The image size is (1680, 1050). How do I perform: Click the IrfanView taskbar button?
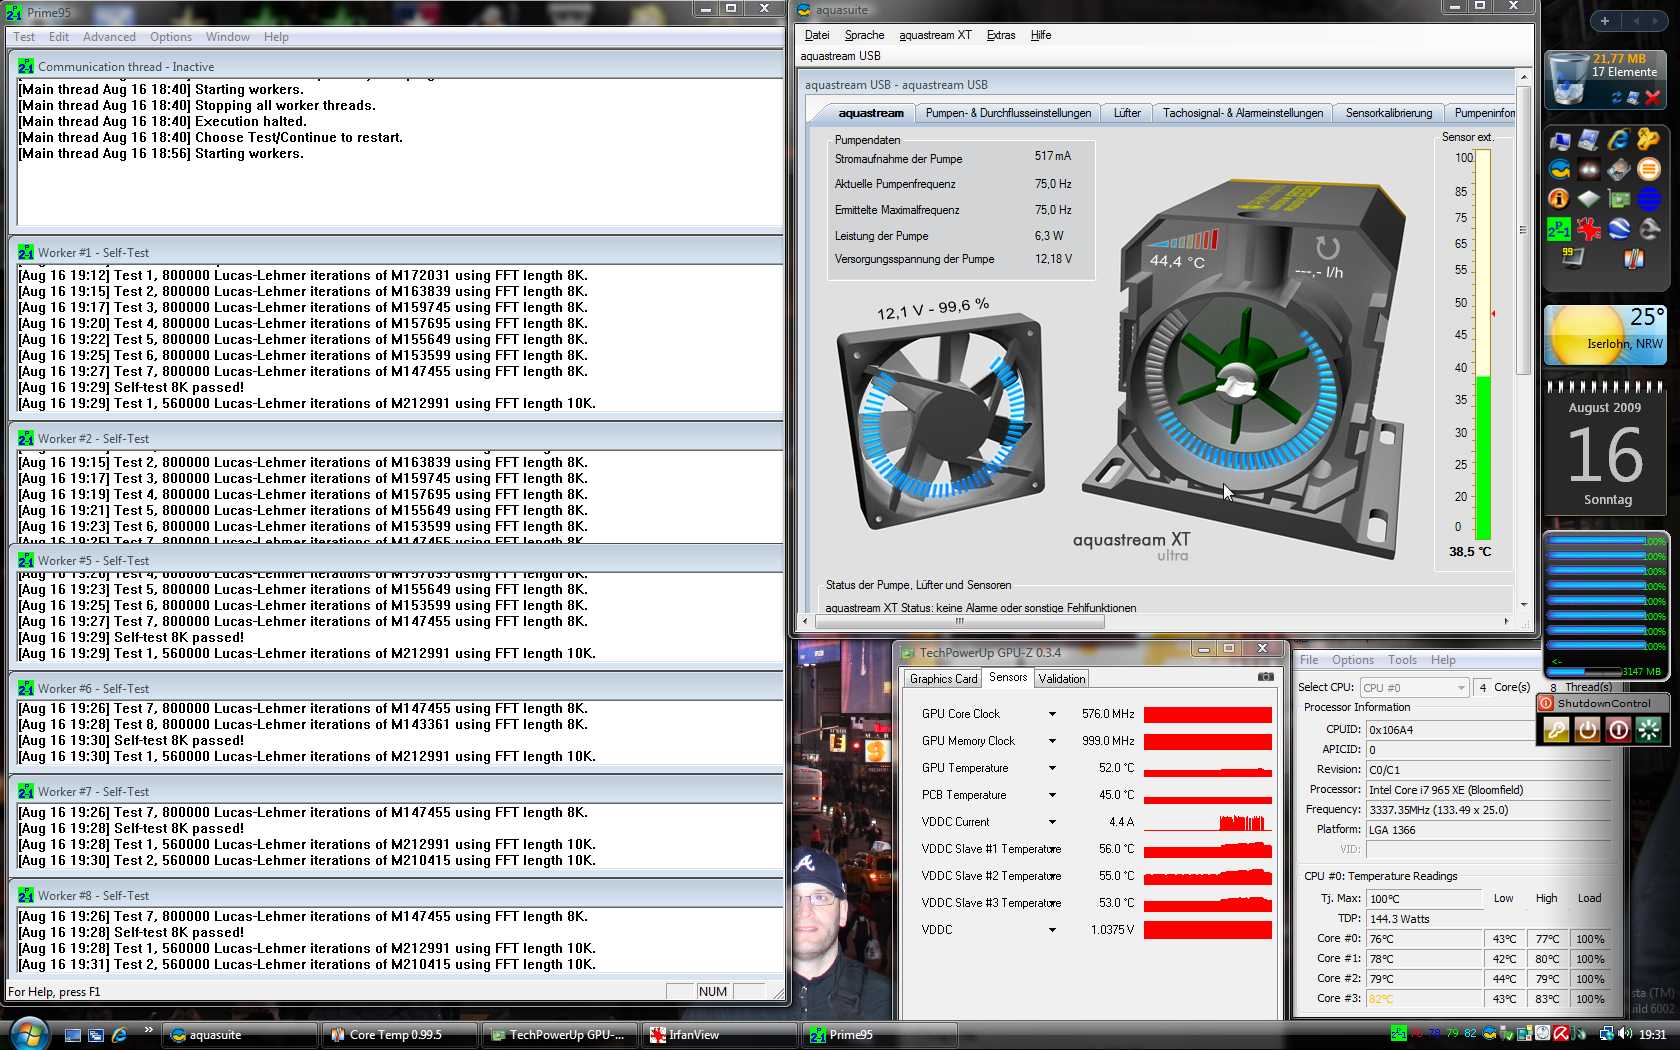tap(720, 1035)
